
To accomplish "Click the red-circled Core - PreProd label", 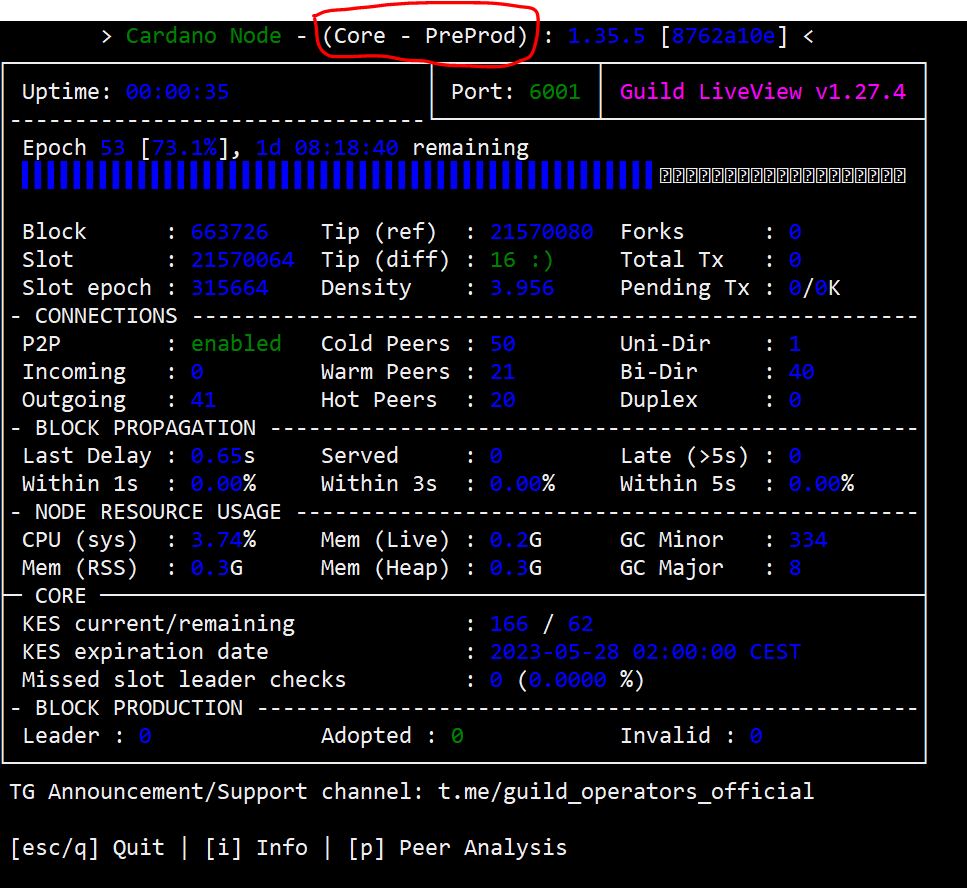I will coord(425,36).
